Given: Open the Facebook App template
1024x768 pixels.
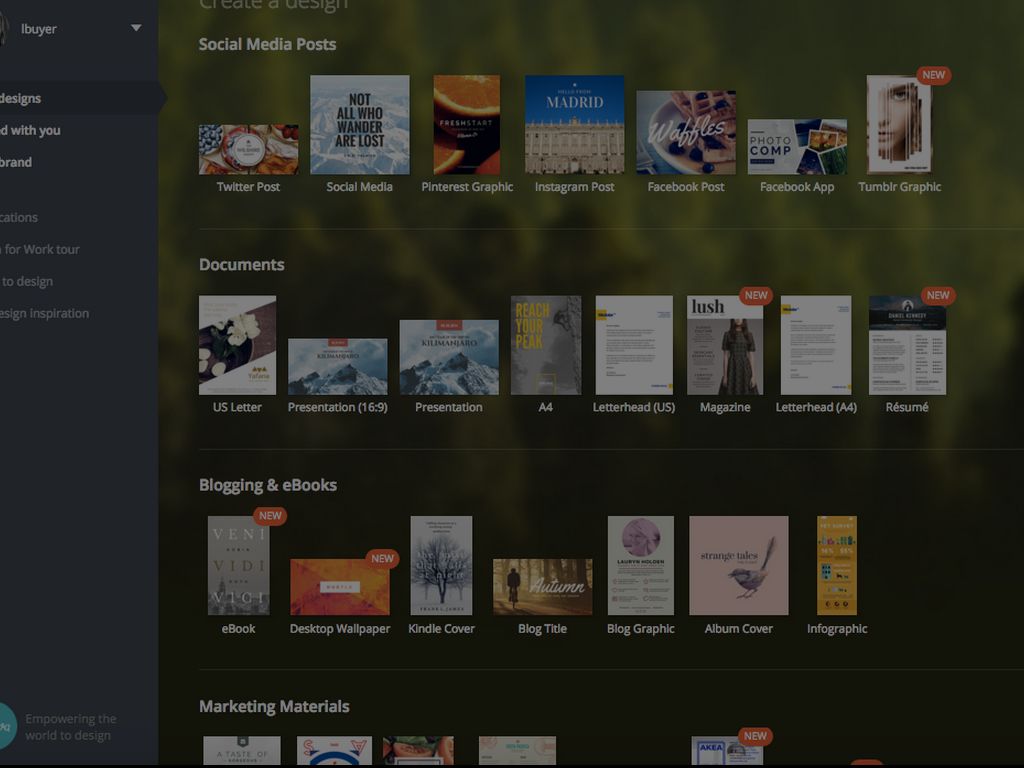Looking at the screenshot, I should 797,147.
